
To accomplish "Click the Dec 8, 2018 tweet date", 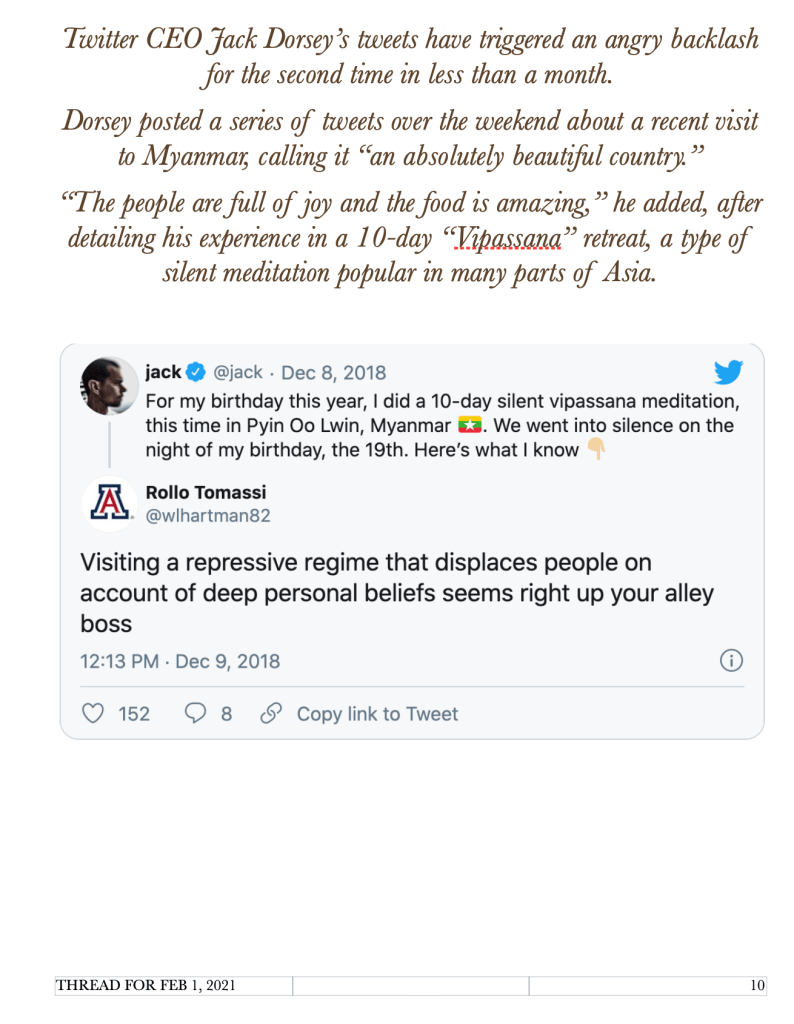I will tap(333, 373).
